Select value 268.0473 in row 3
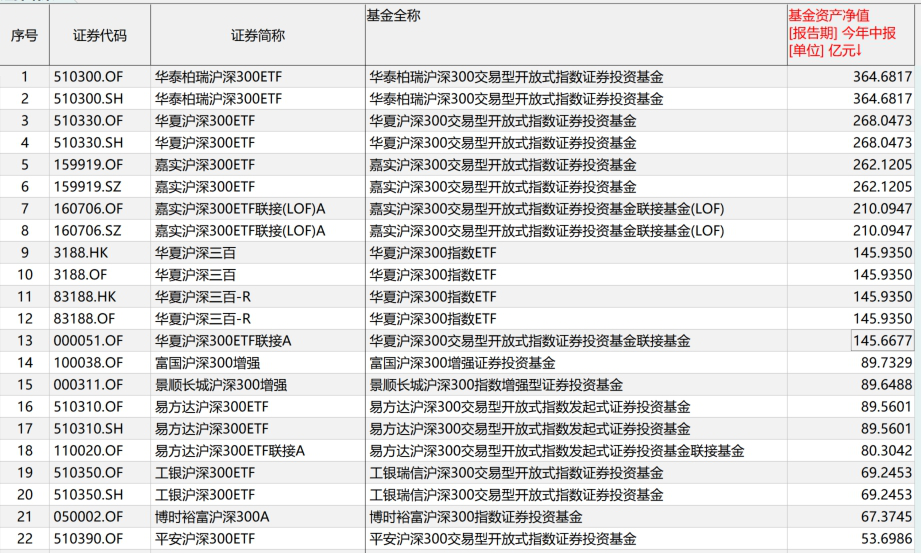The height and width of the screenshot is (554, 922). click(x=883, y=121)
